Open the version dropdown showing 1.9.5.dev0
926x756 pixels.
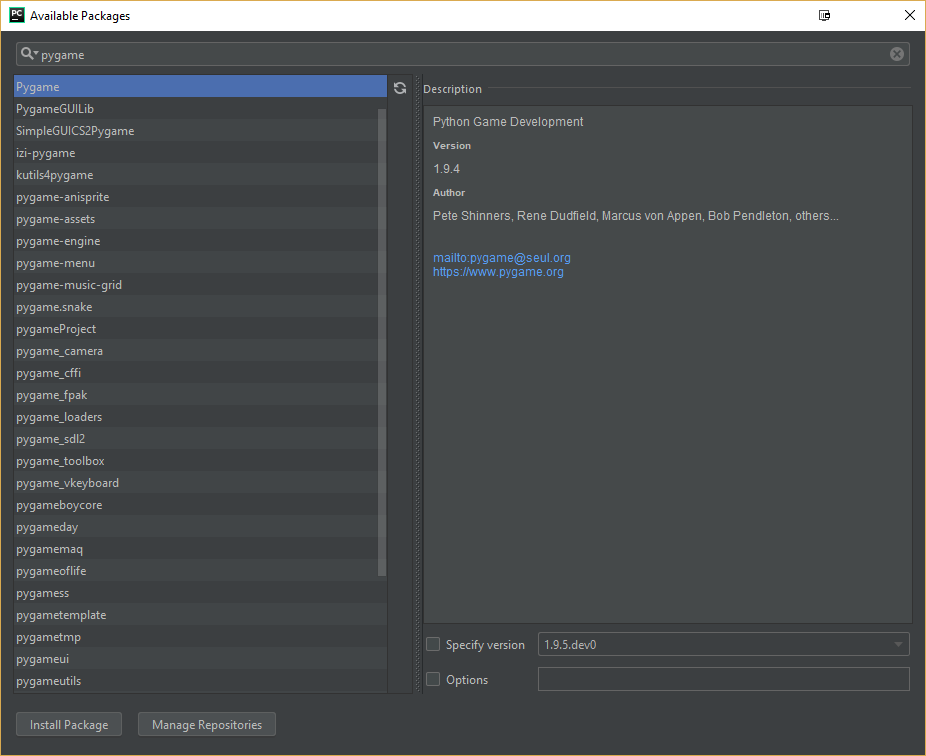[x=723, y=645]
